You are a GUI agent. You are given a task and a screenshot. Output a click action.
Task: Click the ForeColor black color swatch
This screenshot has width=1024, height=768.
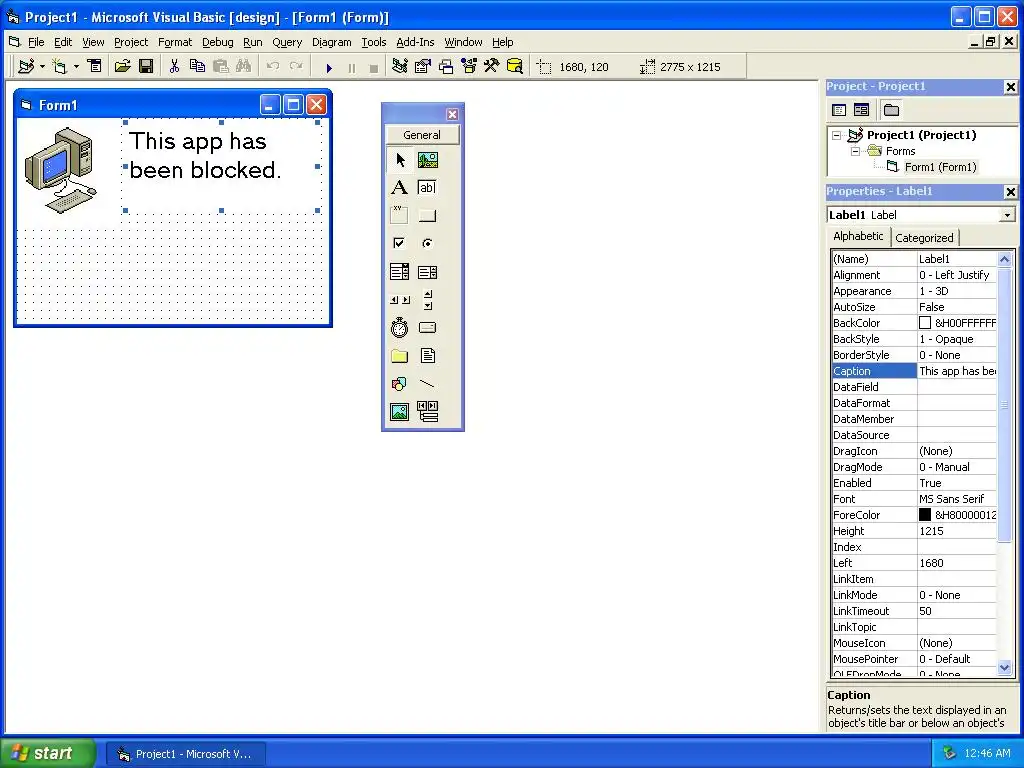[925, 515]
